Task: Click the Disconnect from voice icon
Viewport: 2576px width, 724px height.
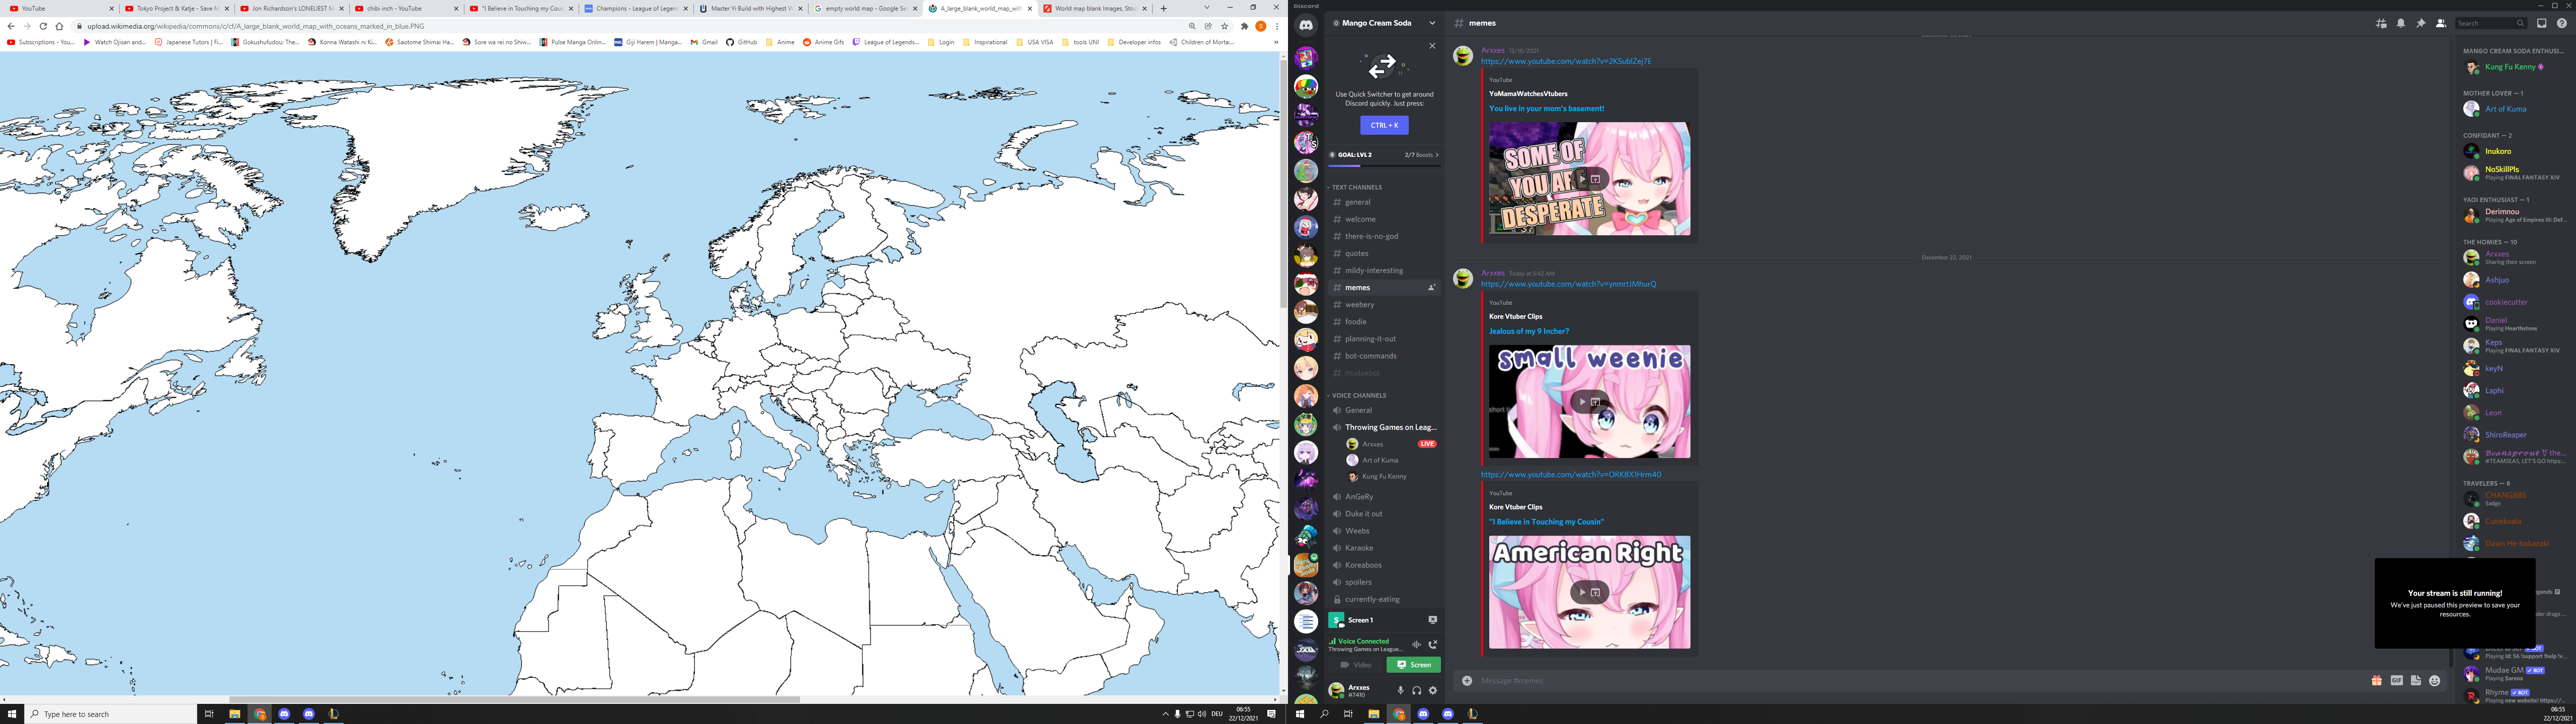Action: coord(1432,645)
